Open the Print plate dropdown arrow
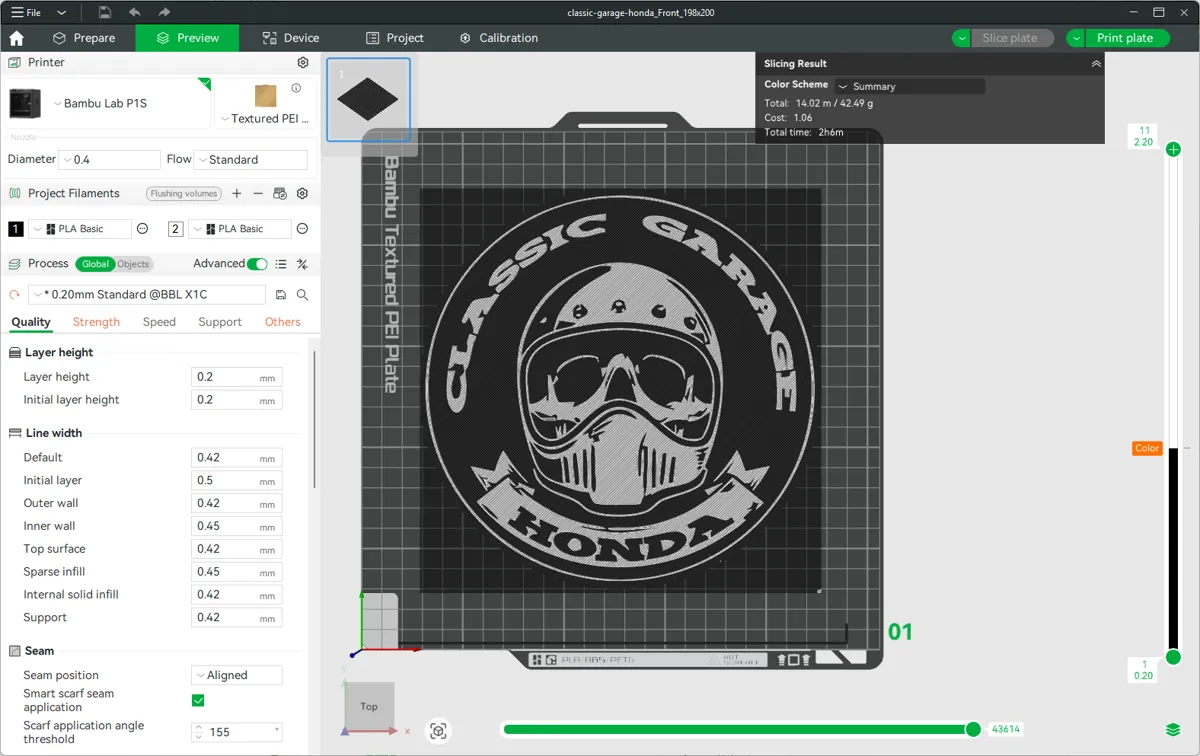The height and width of the screenshot is (756, 1200). tap(1076, 38)
